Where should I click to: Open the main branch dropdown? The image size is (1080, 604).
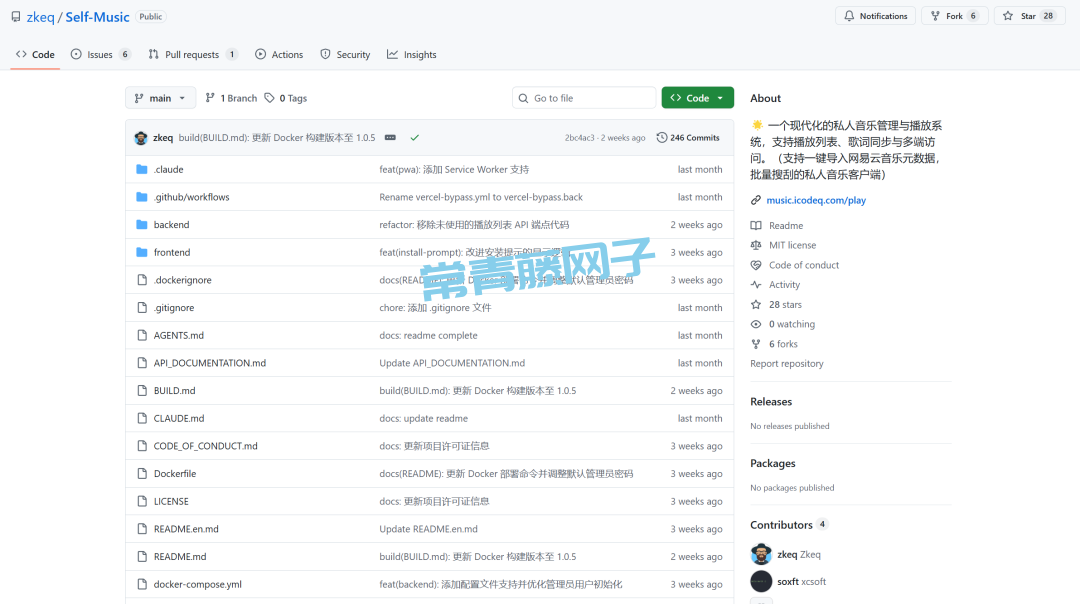pyautogui.click(x=160, y=98)
